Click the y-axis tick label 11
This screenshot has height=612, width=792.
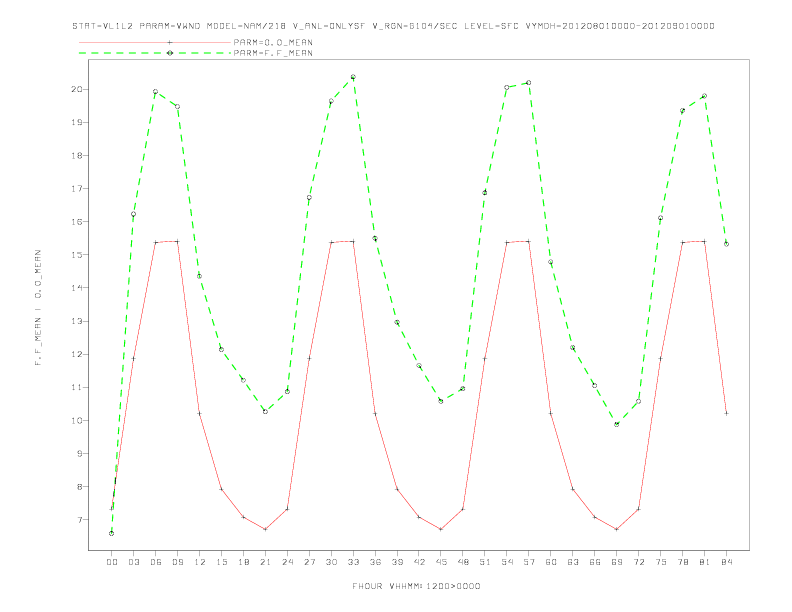coord(77,387)
